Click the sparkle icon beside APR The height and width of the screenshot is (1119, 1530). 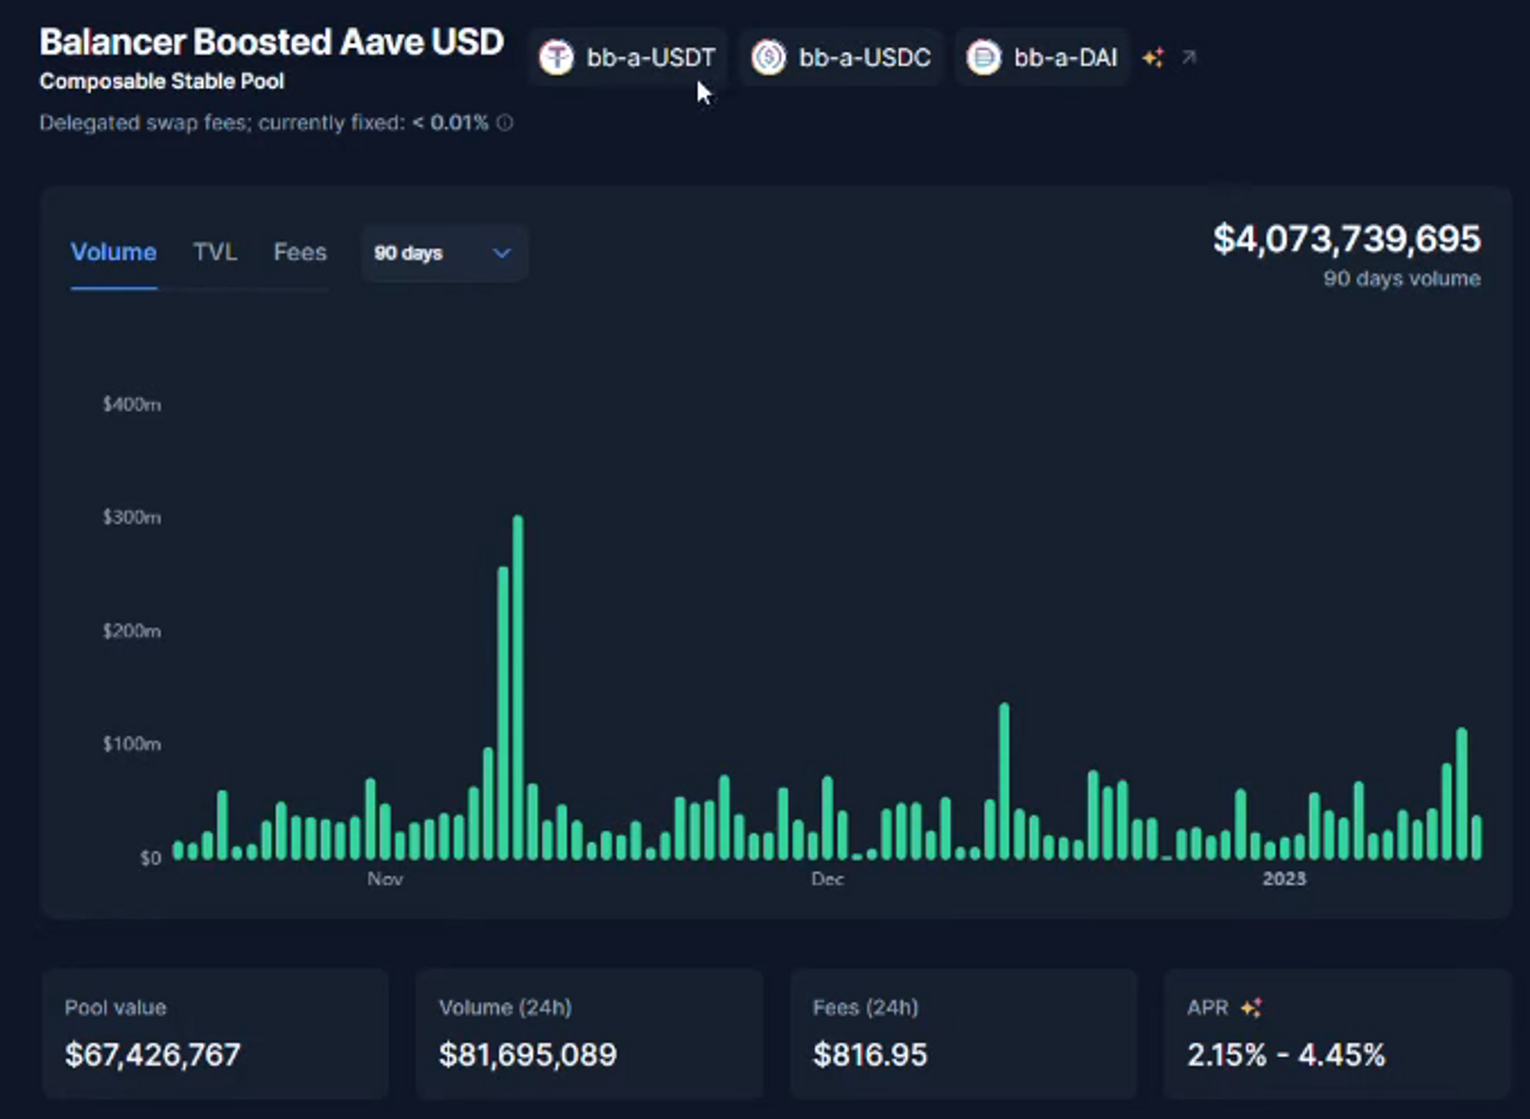pyautogui.click(x=1251, y=1008)
